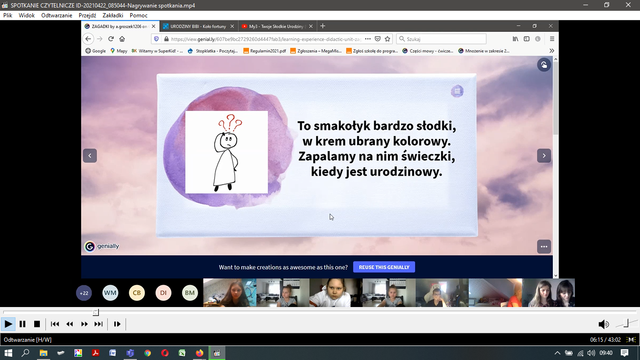This screenshot has height=360, width=640.
Task: Click the genially logo link
Action: tap(102, 246)
